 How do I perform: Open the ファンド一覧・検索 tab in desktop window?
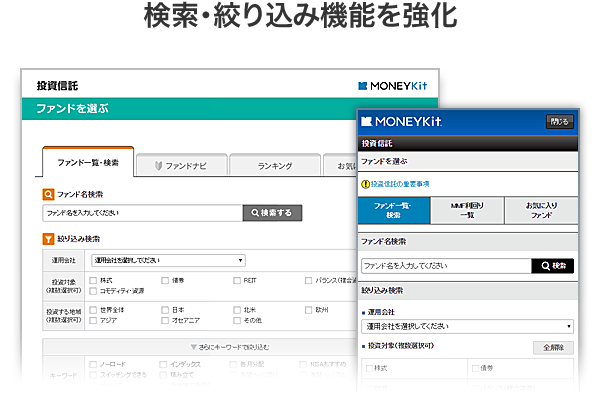[x=88, y=163]
